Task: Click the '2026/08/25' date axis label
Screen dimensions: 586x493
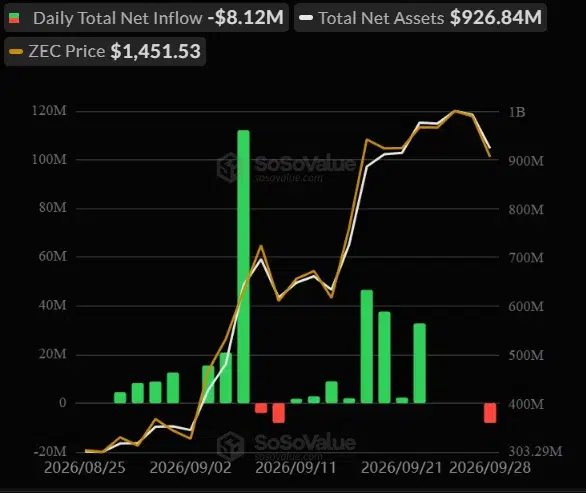Action: pyautogui.click(x=85, y=468)
